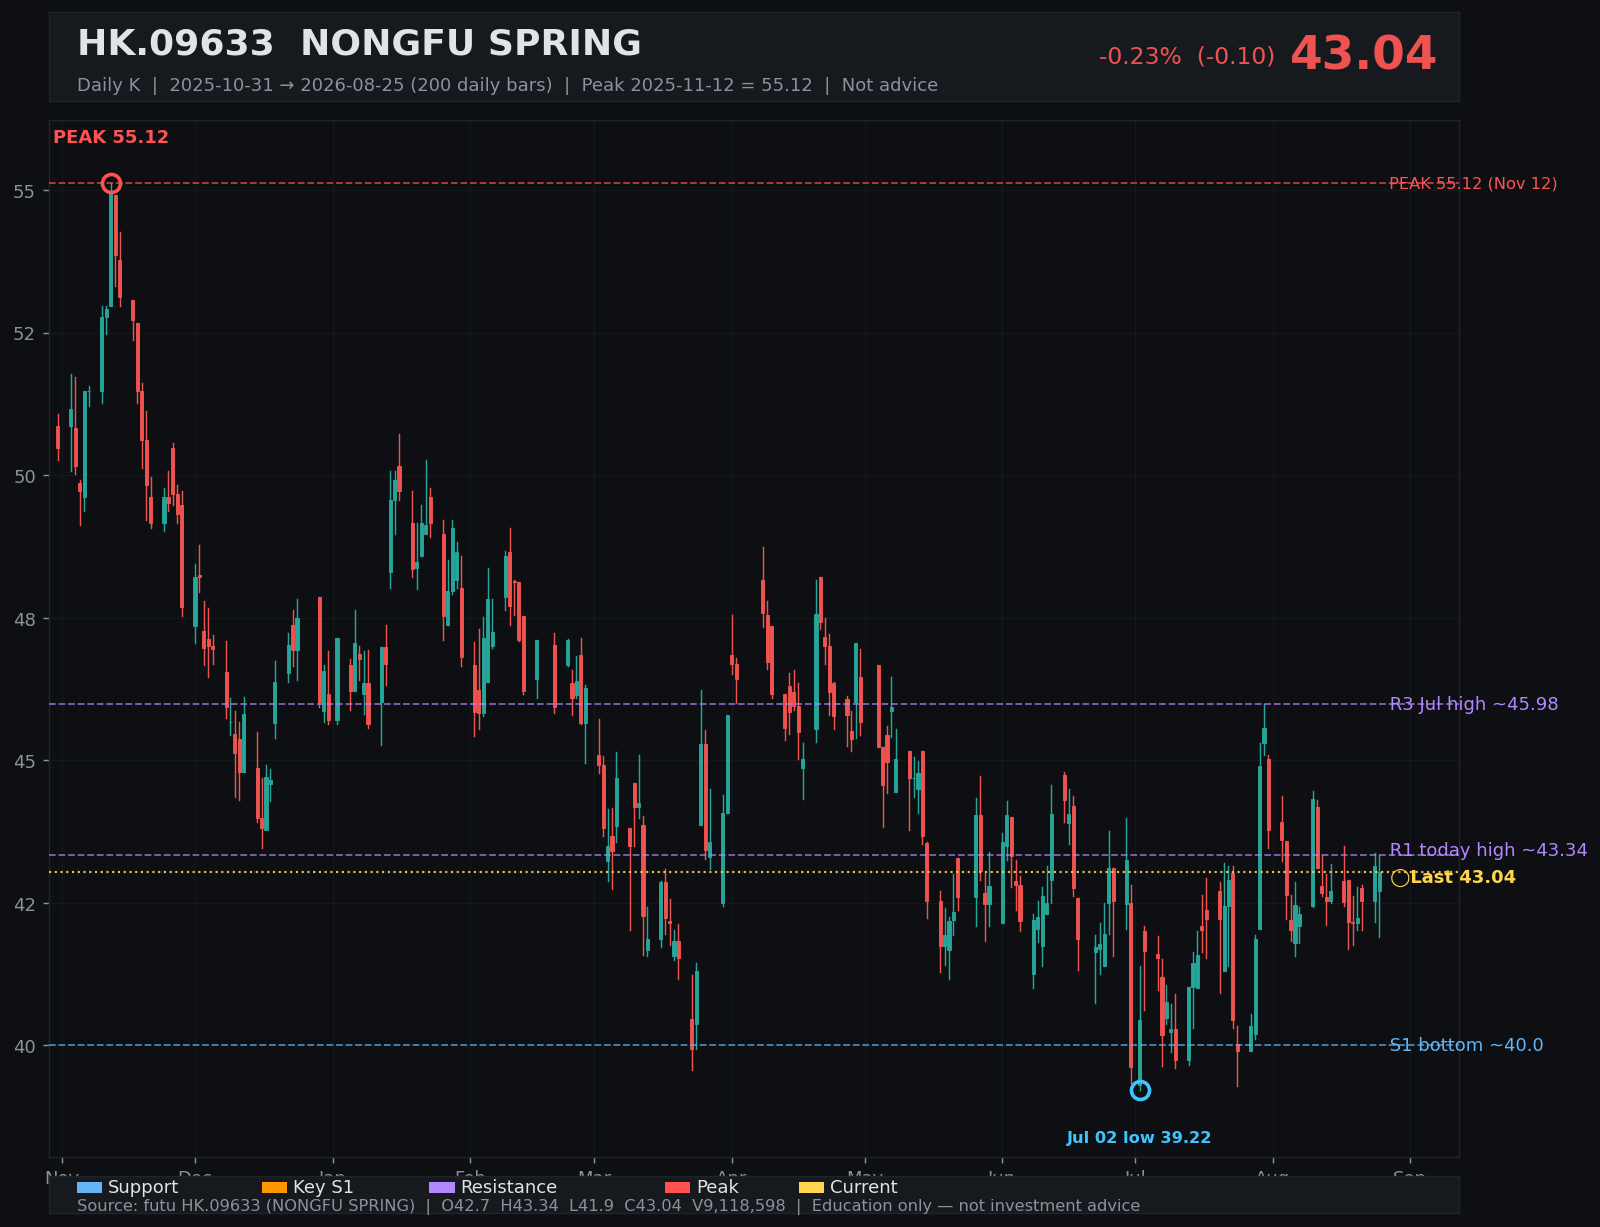
Task: Click the y-axis label "55"
Action: (x=25, y=191)
